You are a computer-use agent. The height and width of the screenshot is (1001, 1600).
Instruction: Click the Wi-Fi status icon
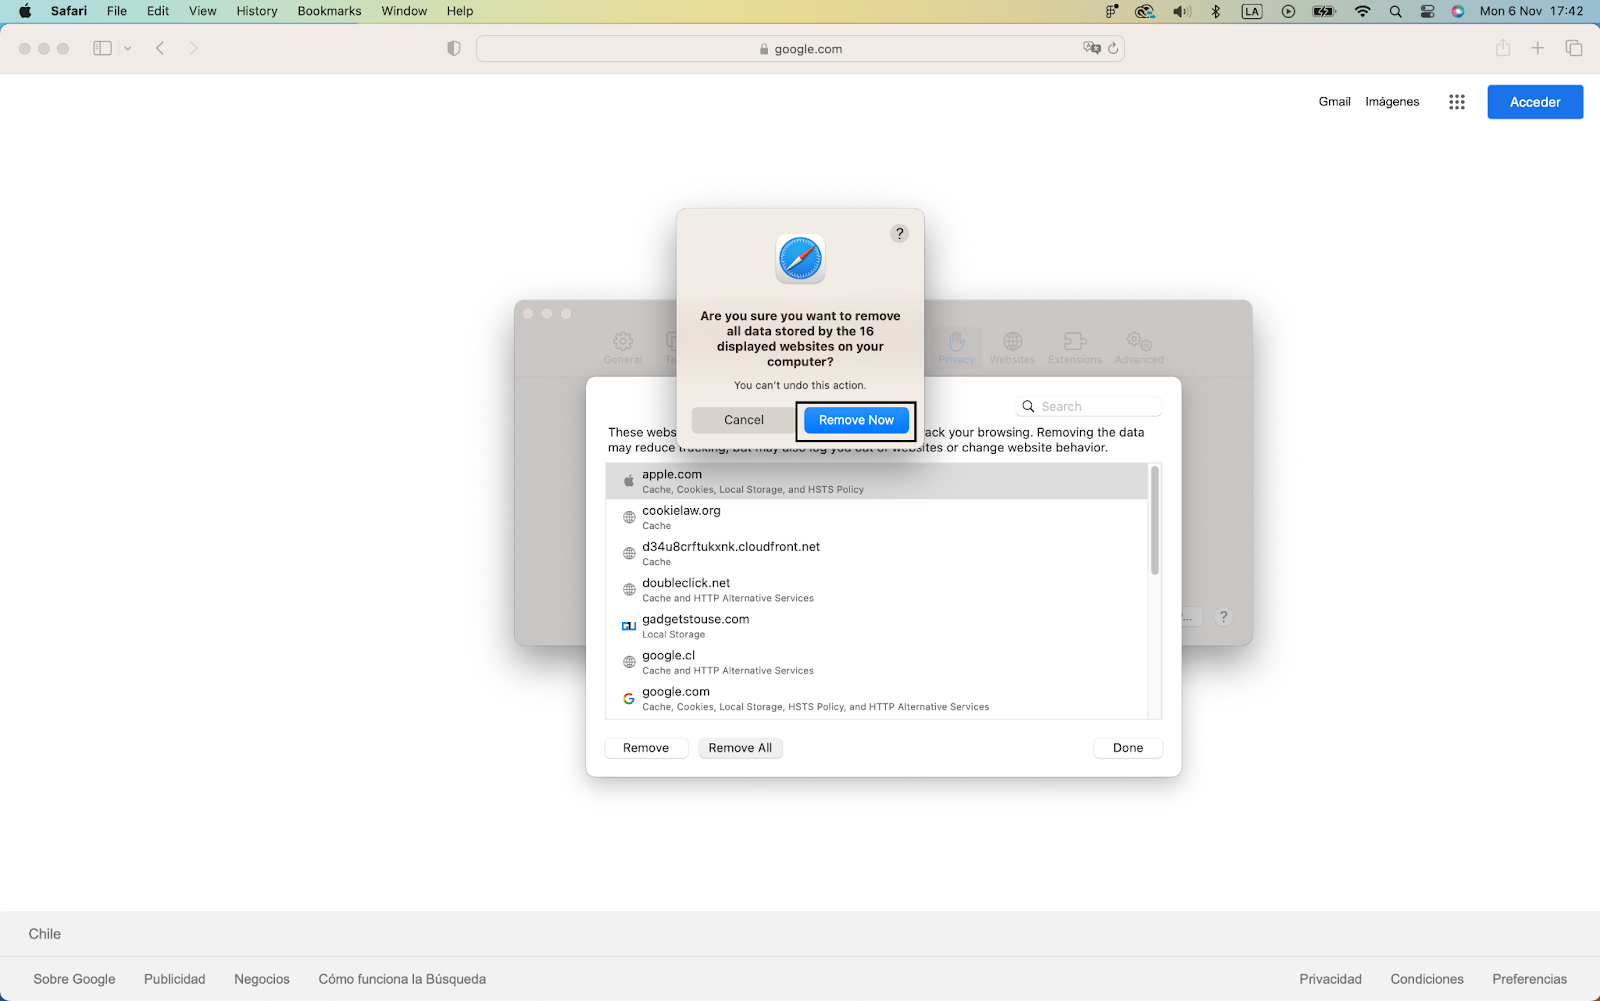pos(1362,11)
